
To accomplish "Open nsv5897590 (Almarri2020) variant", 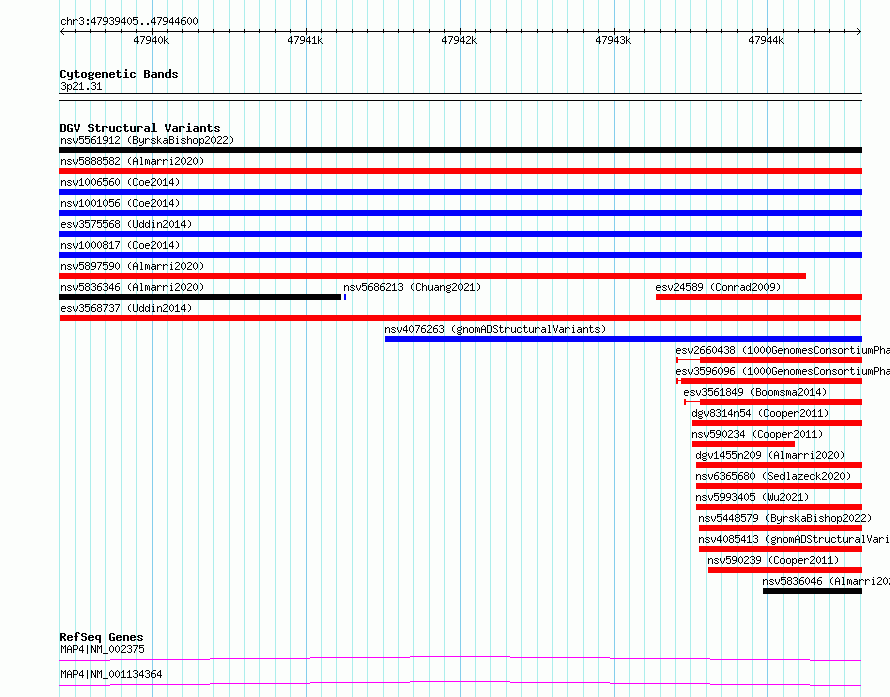I will click(132, 266).
